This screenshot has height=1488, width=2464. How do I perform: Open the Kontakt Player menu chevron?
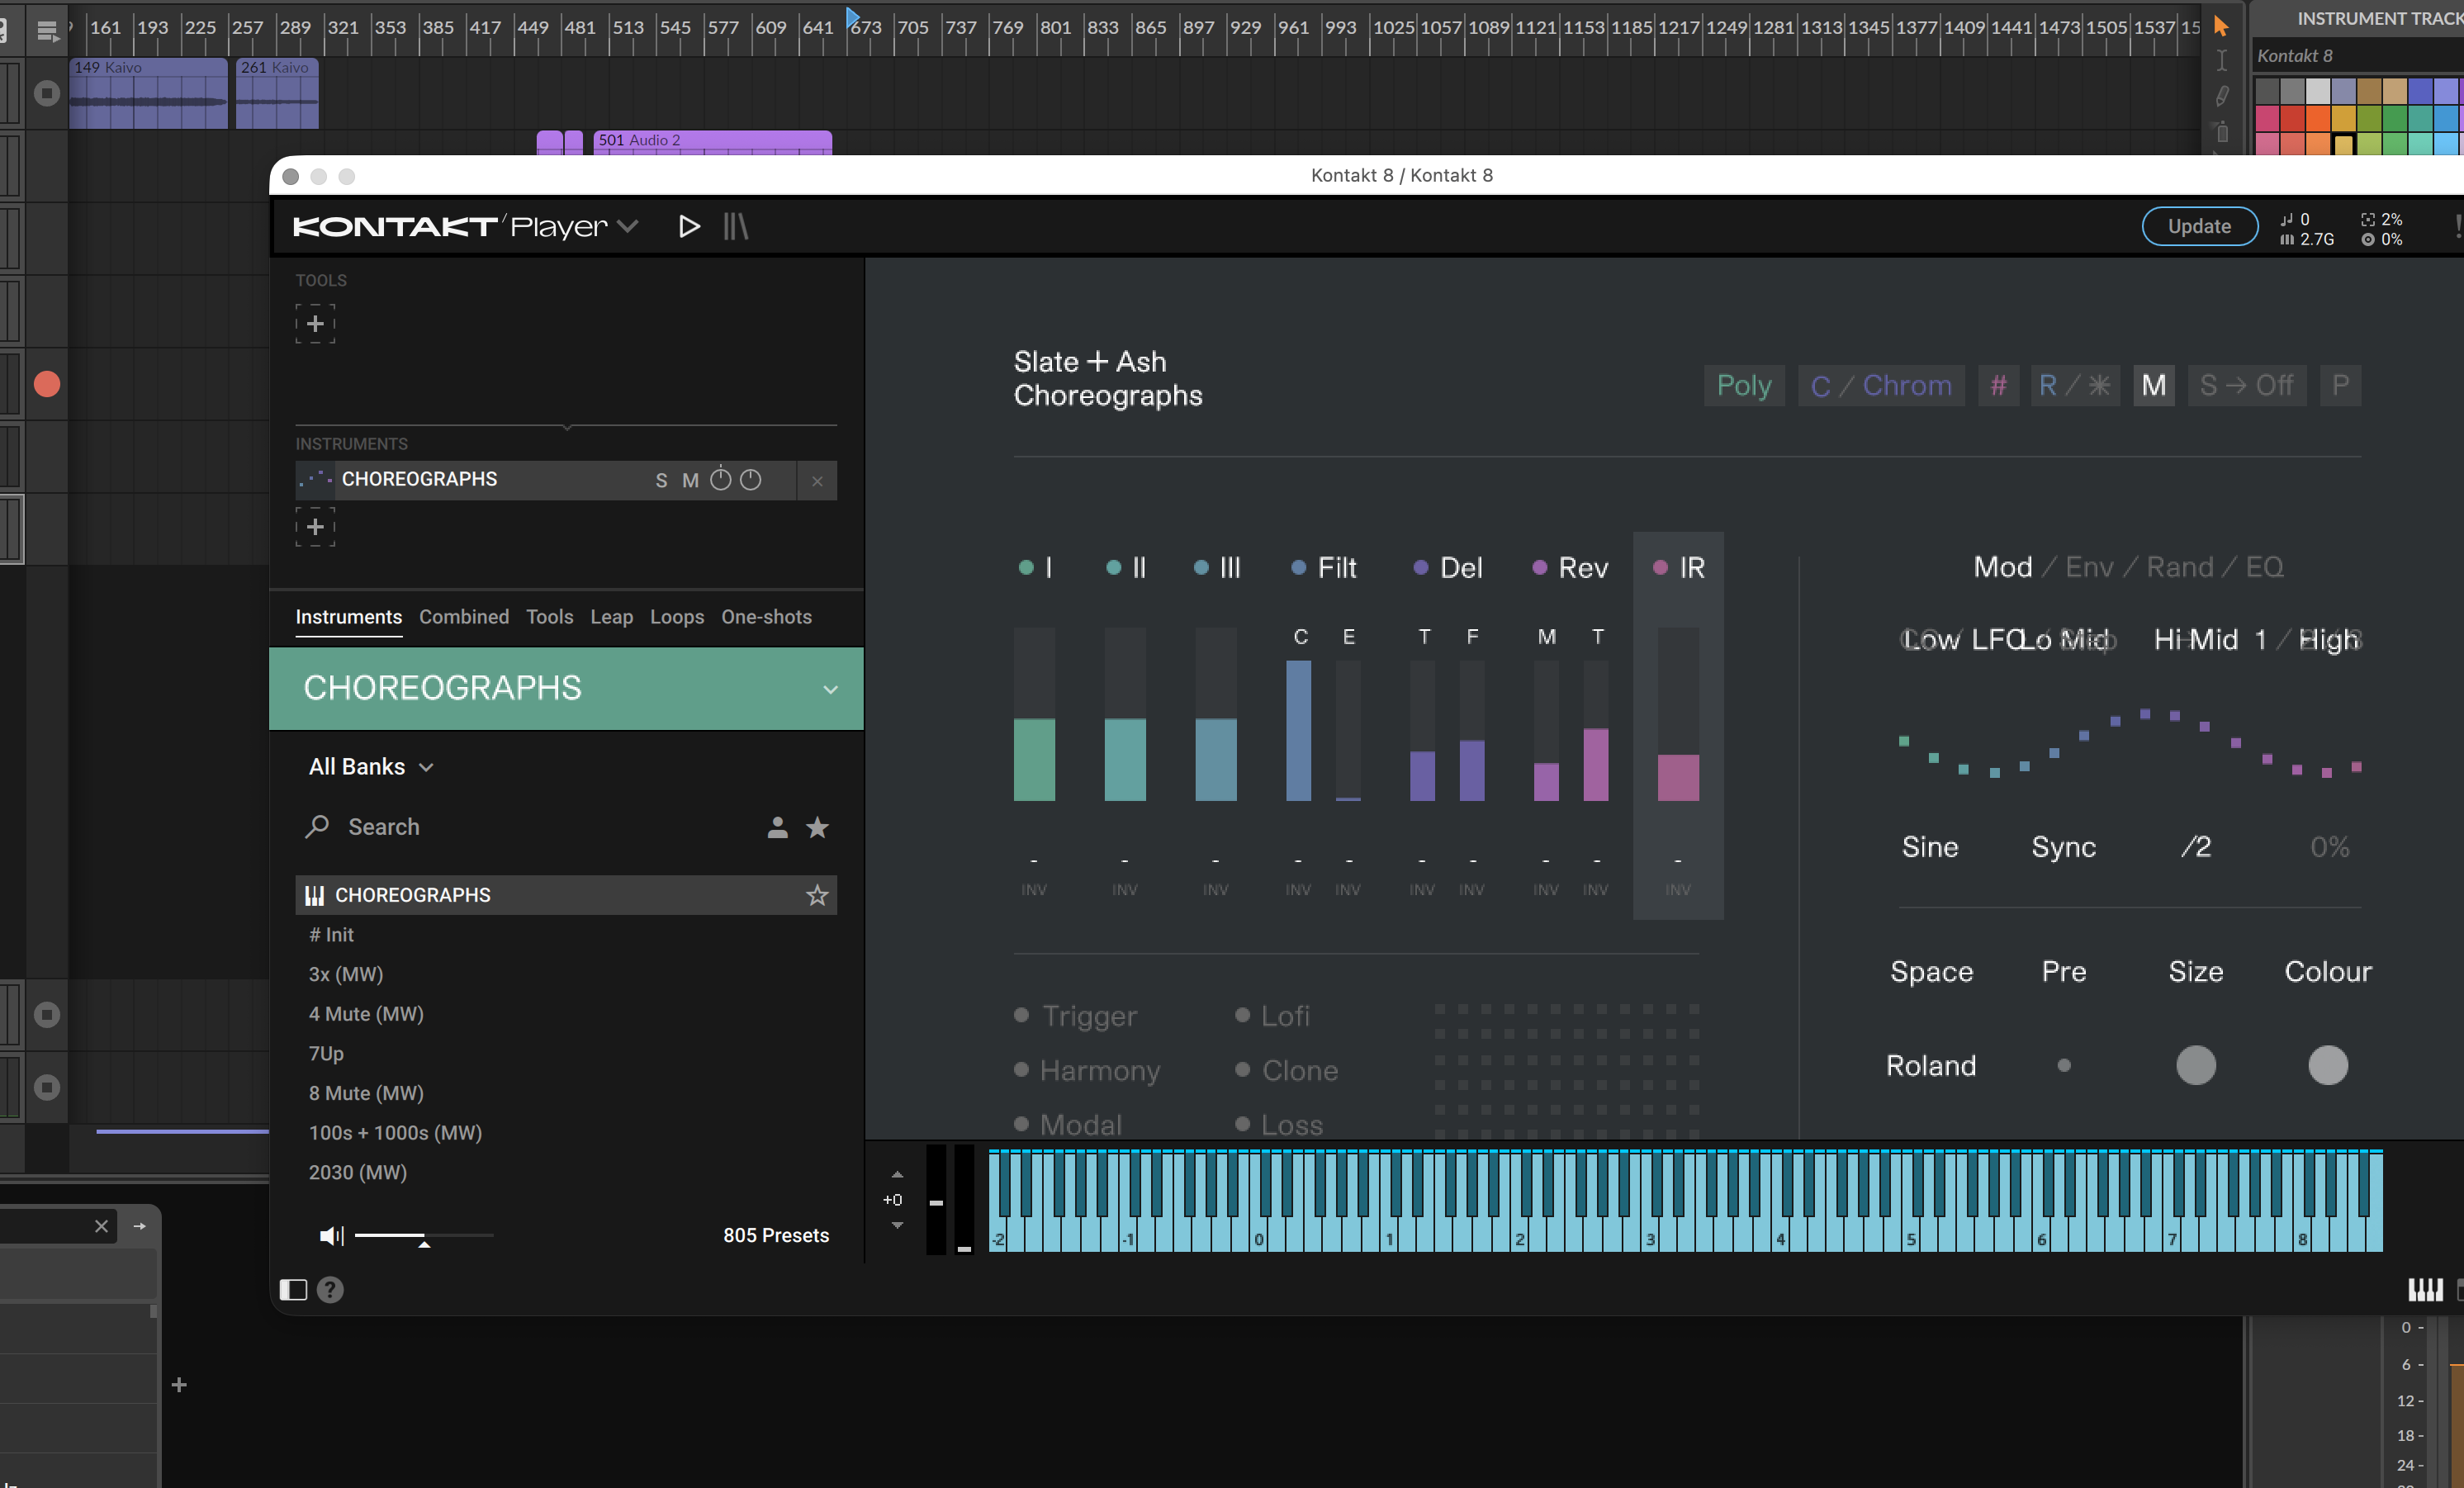628,226
